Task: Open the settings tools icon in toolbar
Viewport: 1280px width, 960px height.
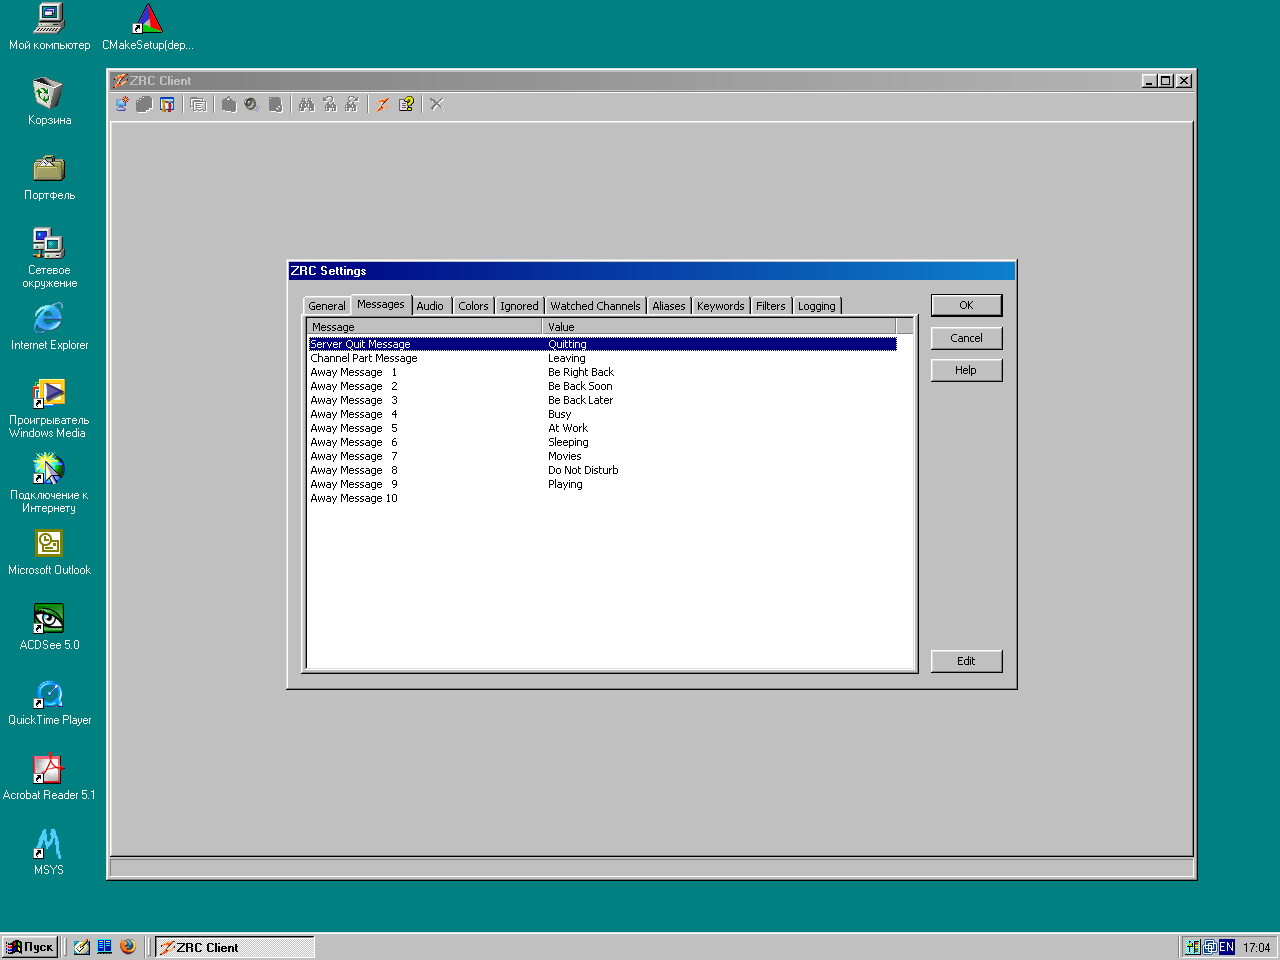Action: 167,104
